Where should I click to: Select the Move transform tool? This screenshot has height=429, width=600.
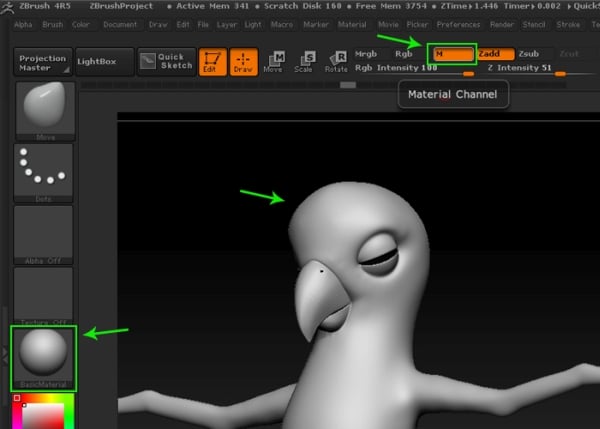(273, 63)
